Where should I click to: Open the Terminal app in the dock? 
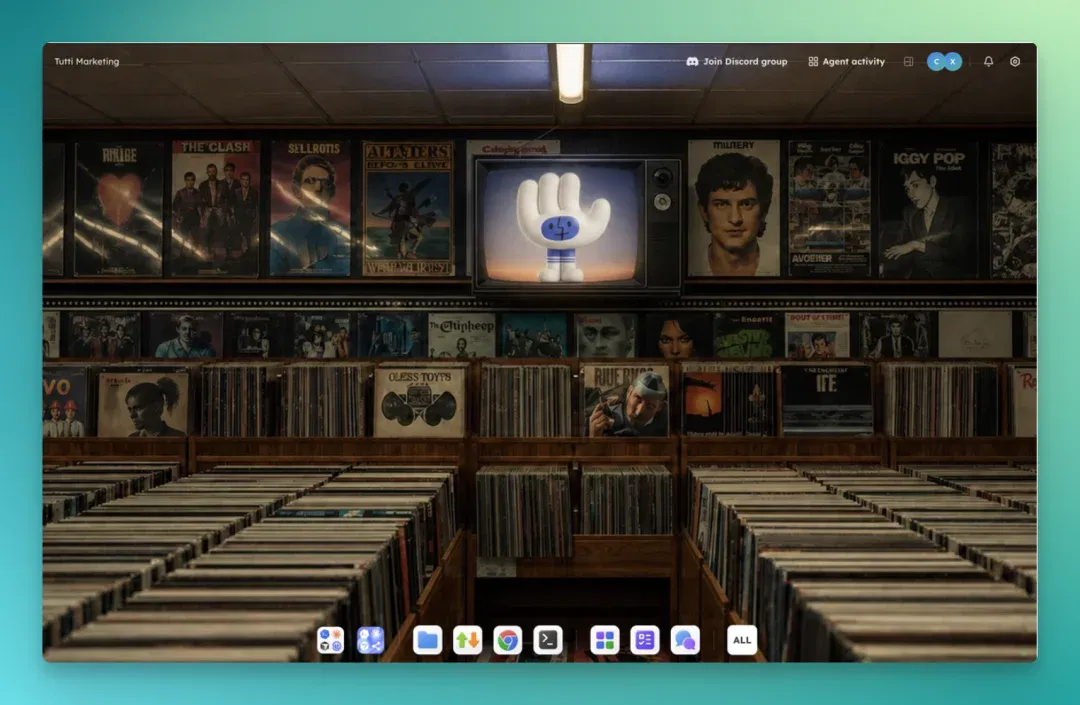pos(548,640)
